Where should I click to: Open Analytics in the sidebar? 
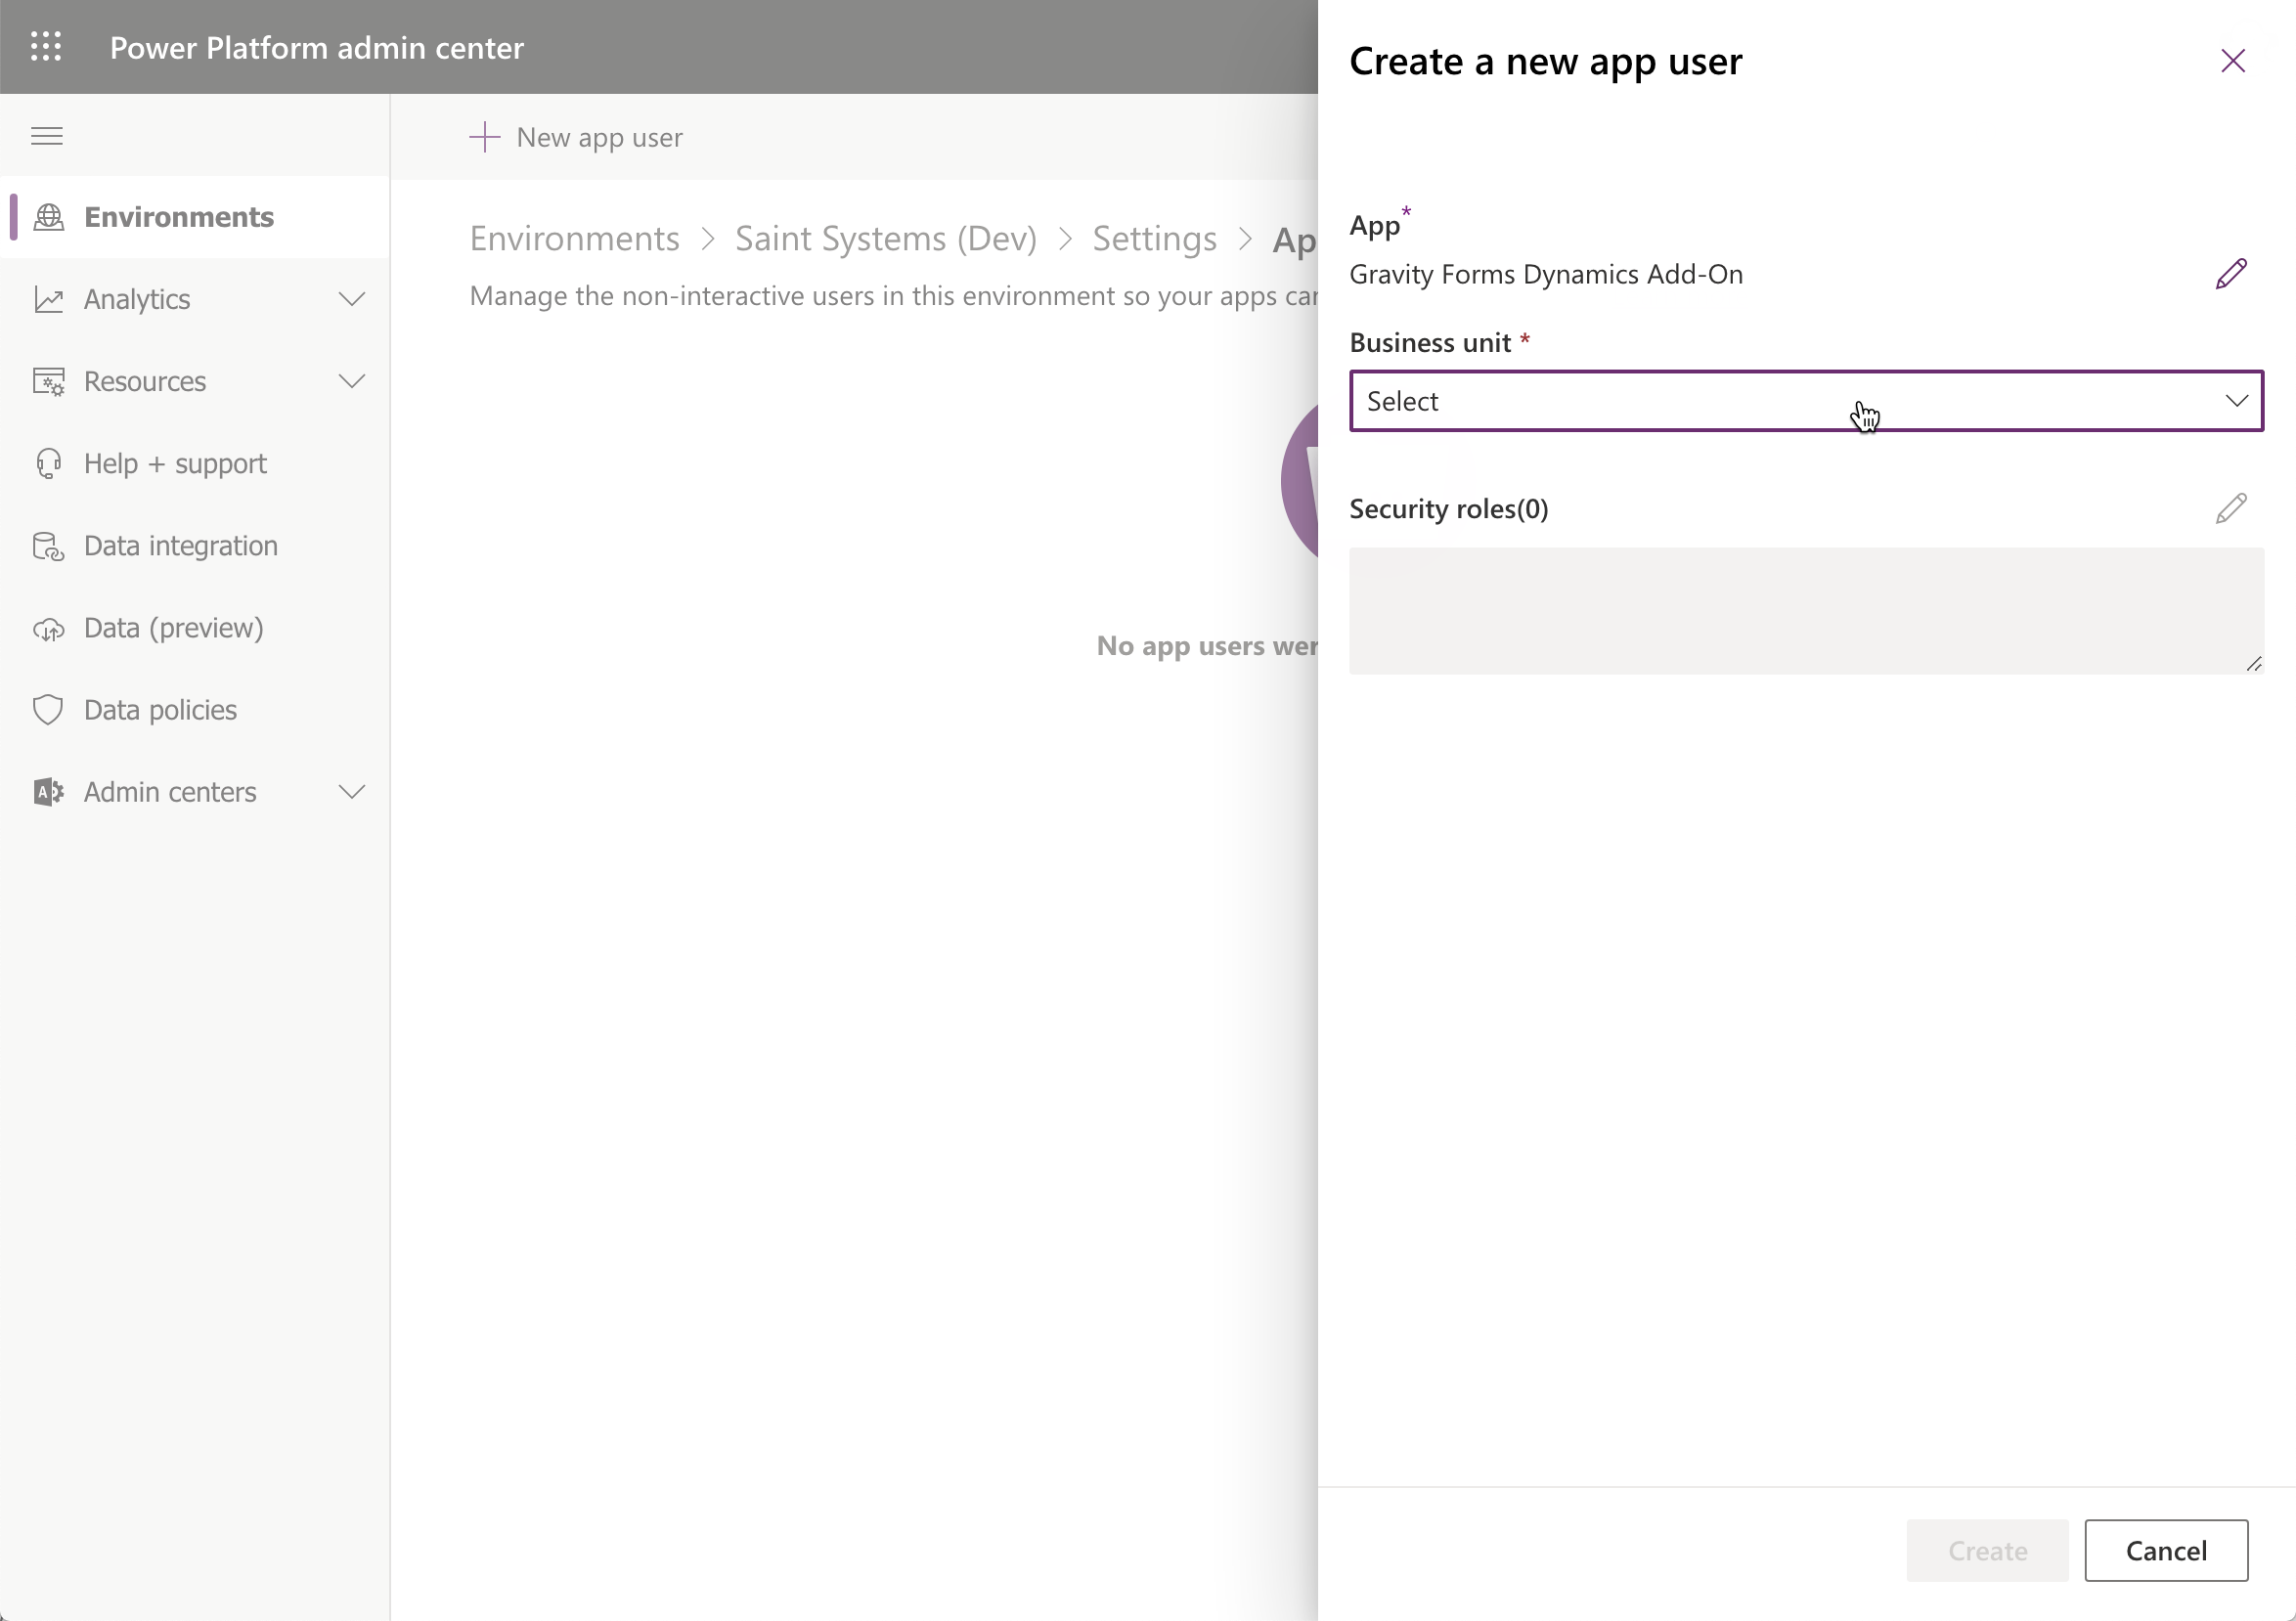click(195, 299)
